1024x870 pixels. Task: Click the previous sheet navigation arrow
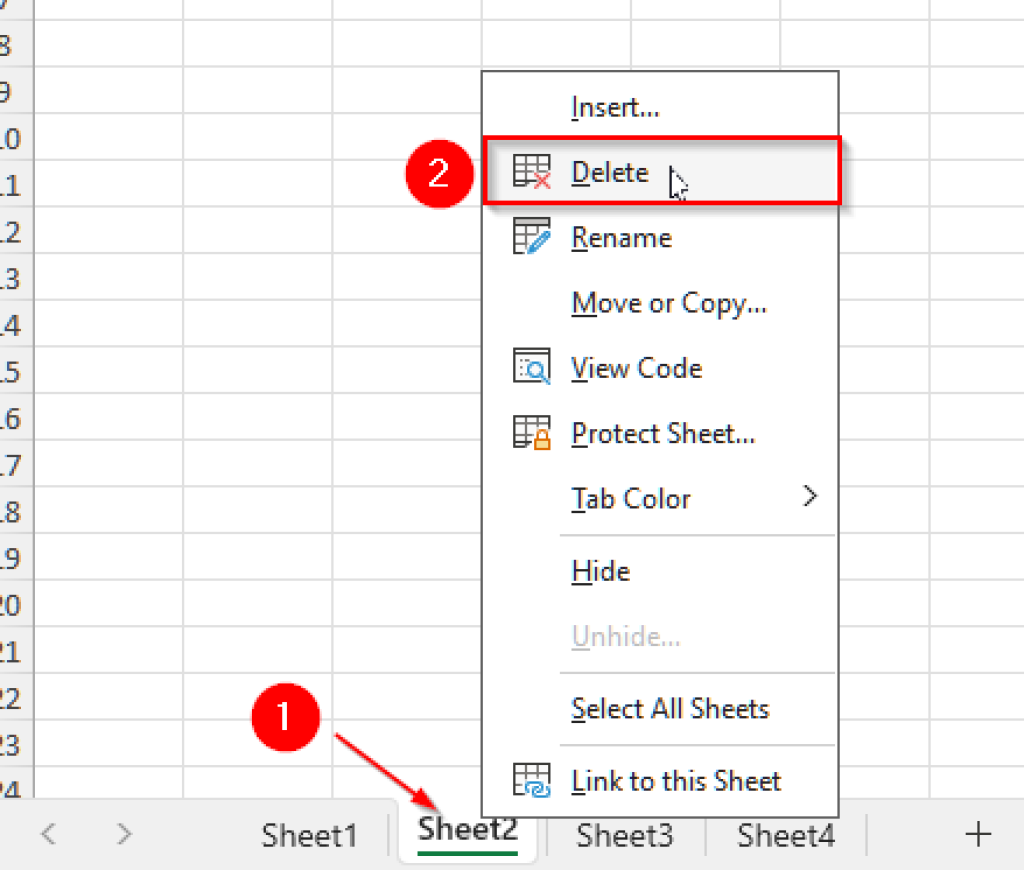48,834
